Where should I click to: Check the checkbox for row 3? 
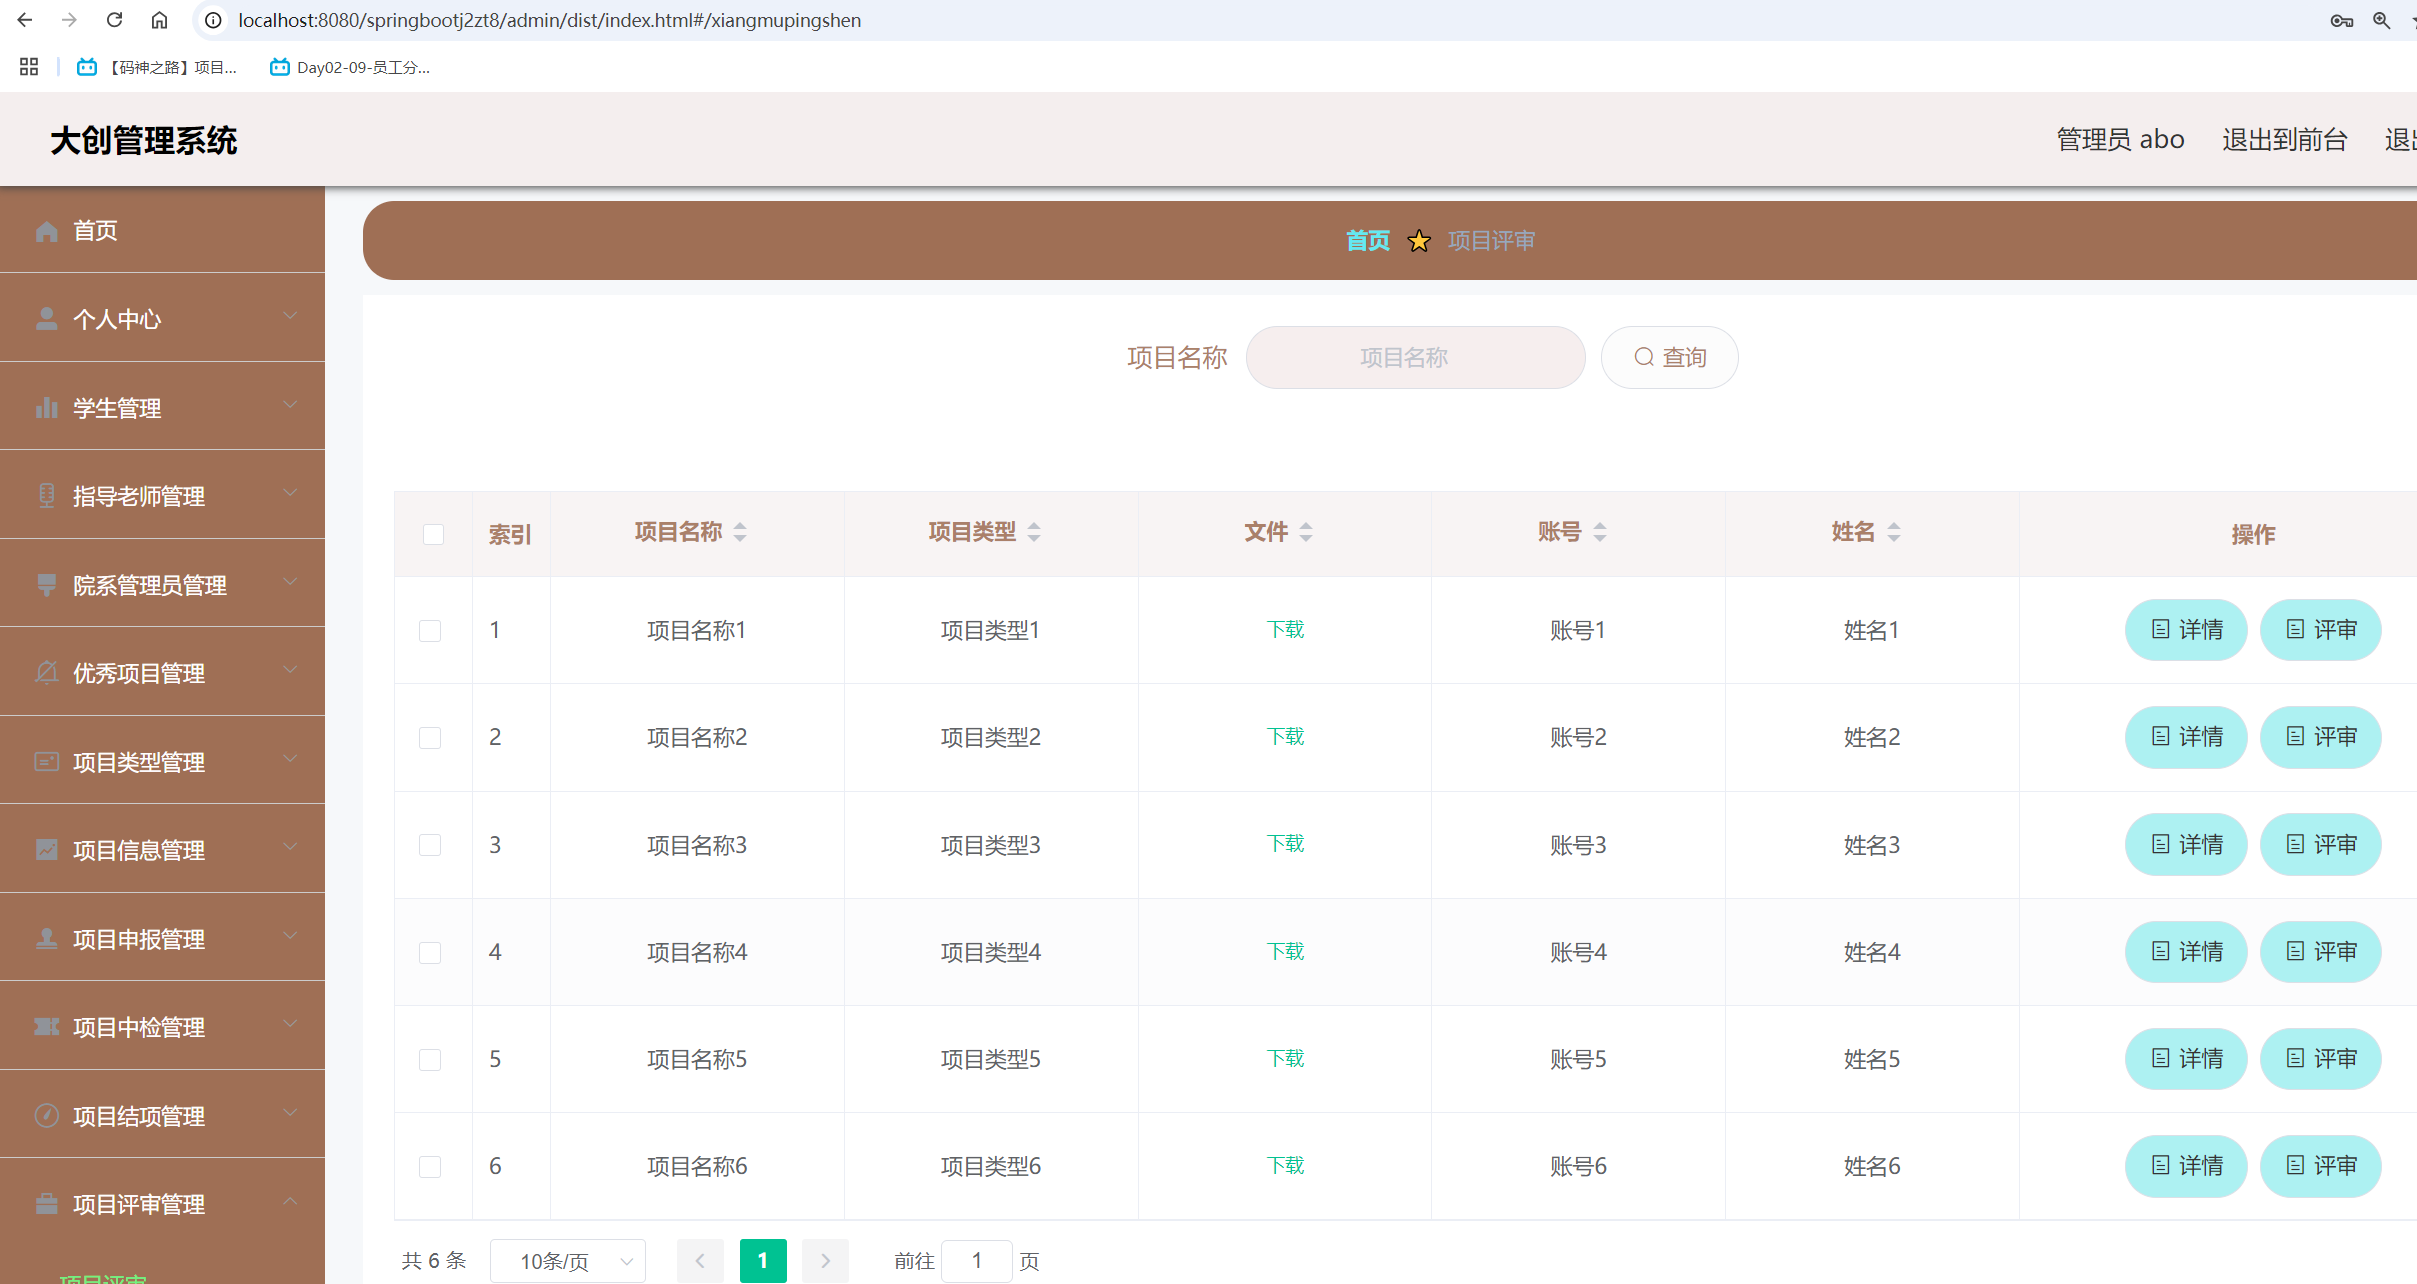430,845
